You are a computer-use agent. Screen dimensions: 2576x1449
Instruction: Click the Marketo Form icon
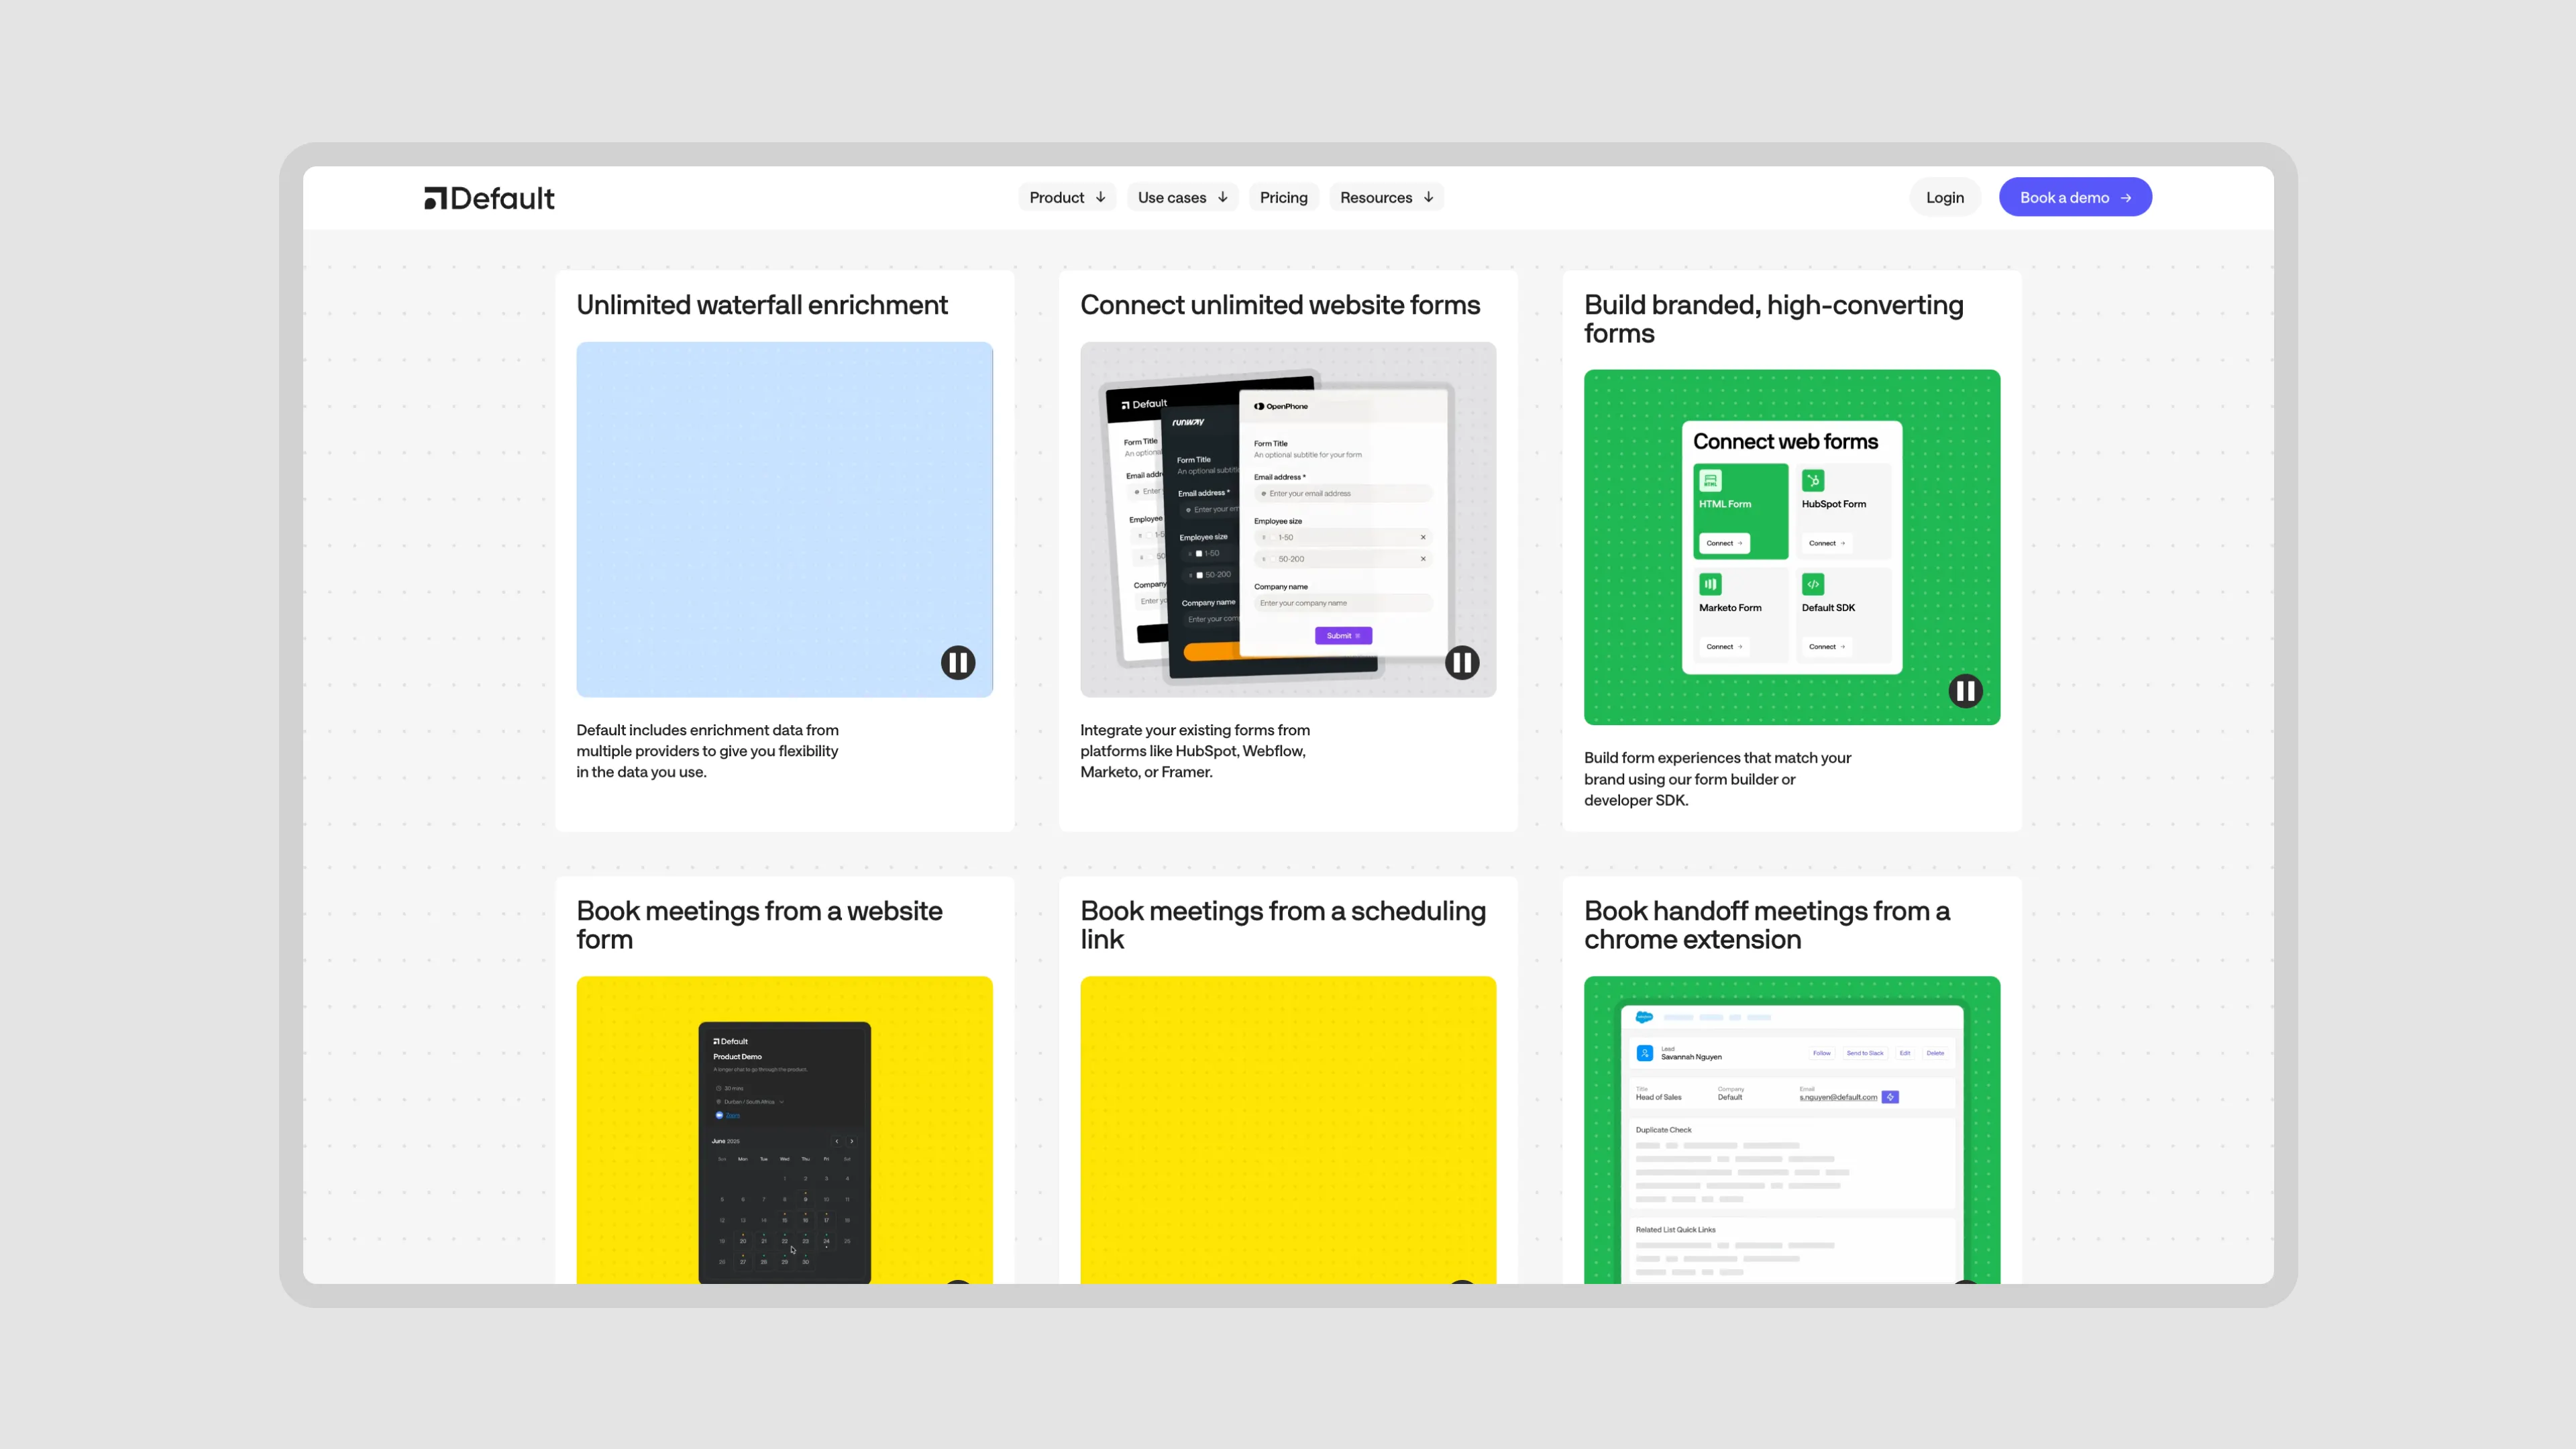pos(1710,584)
